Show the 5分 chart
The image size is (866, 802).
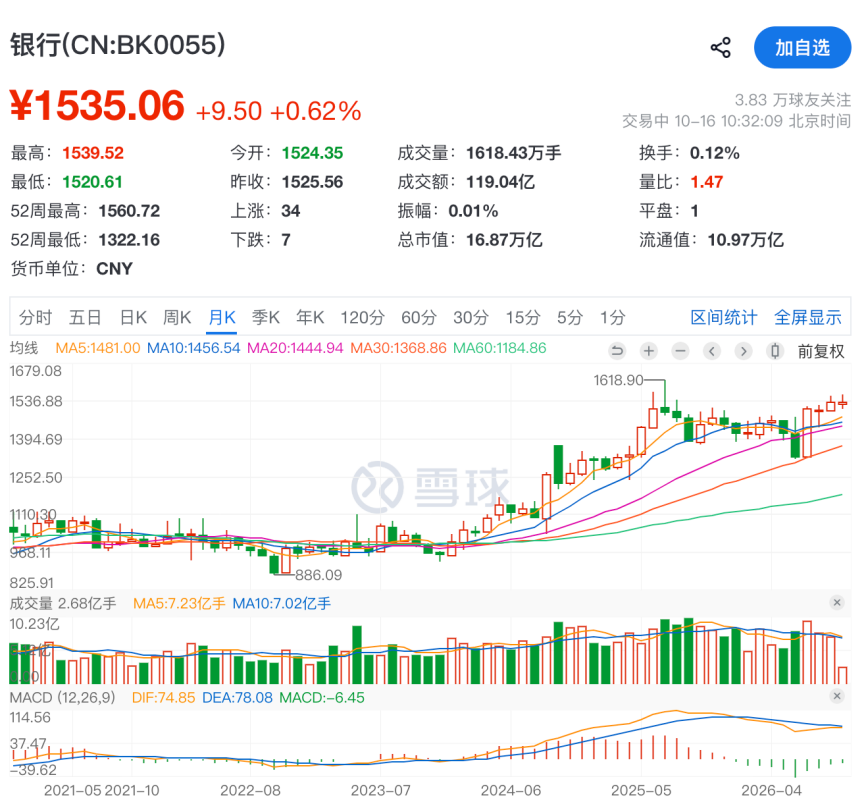[569, 318]
